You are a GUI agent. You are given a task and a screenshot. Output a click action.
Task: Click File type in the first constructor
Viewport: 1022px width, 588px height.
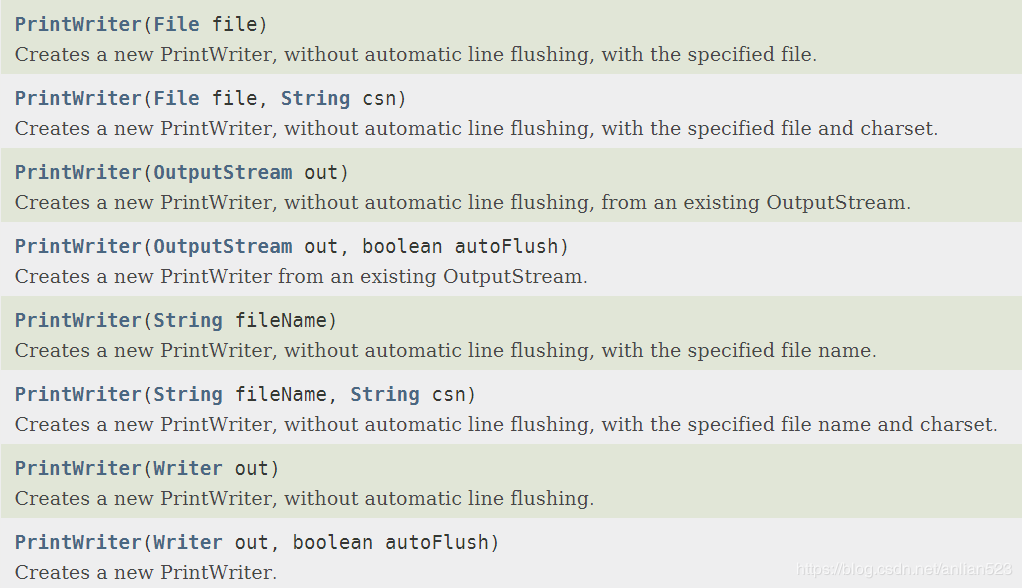176,25
